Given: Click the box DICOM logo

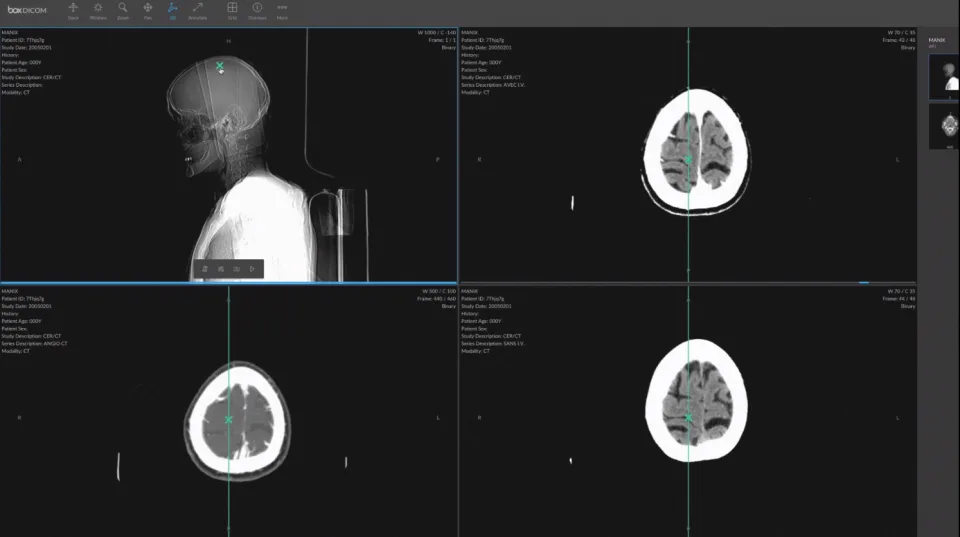Looking at the screenshot, I should click(27, 10).
